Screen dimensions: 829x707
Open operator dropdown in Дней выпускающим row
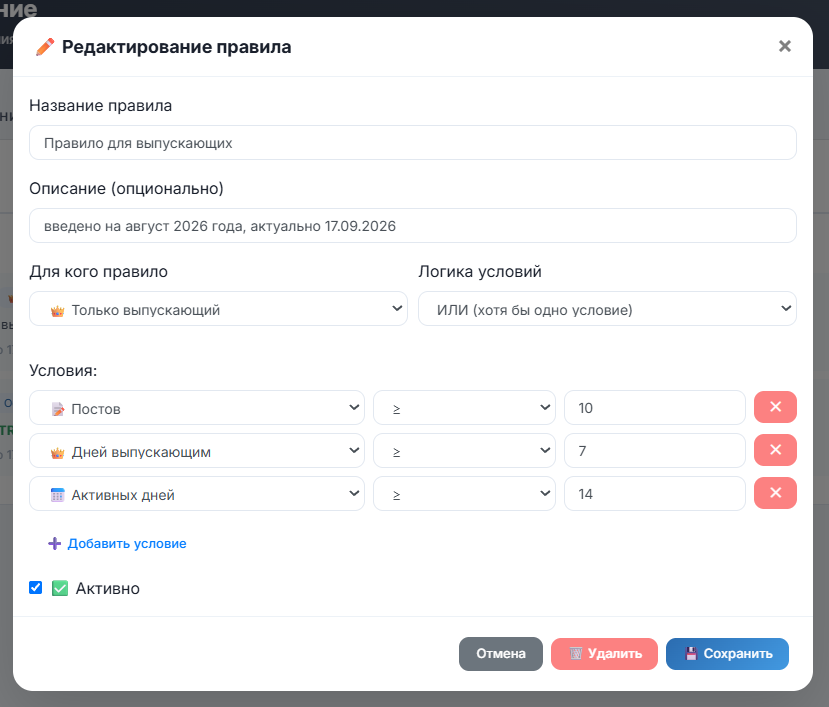(464, 451)
